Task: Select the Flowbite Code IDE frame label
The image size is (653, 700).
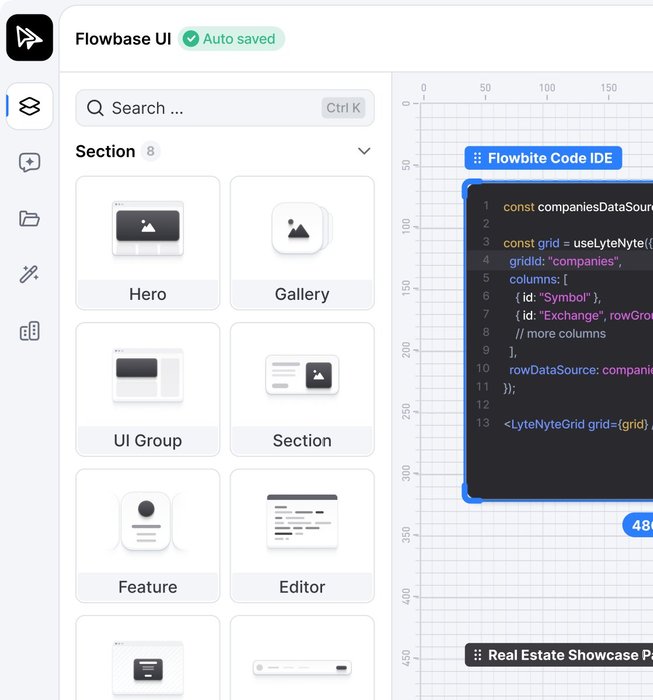Action: [x=543, y=158]
